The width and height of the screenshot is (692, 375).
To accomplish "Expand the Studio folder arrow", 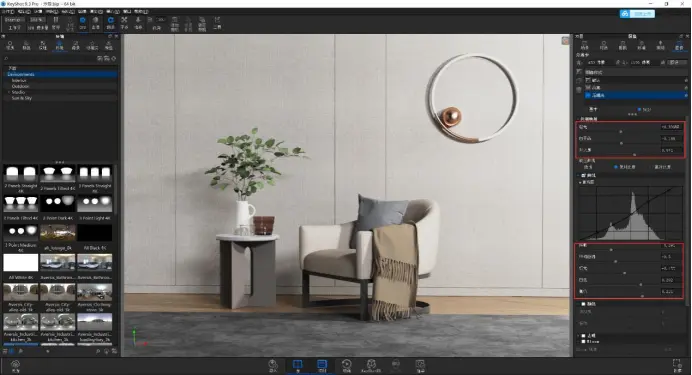I will 9,92.
